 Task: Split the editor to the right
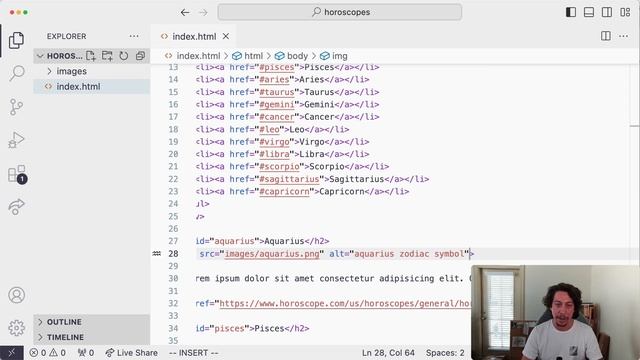(606, 36)
